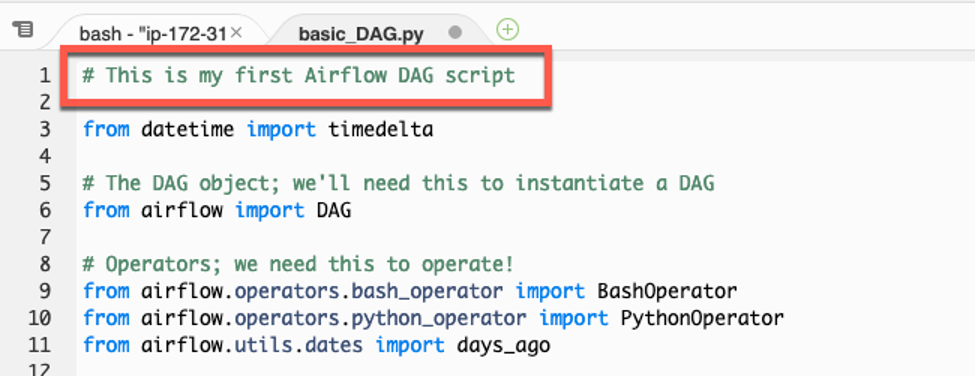Viewport: 977px width, 377px height.
Task: Click 'days_ago' in line 11
Action: click(x=503, y=345)
